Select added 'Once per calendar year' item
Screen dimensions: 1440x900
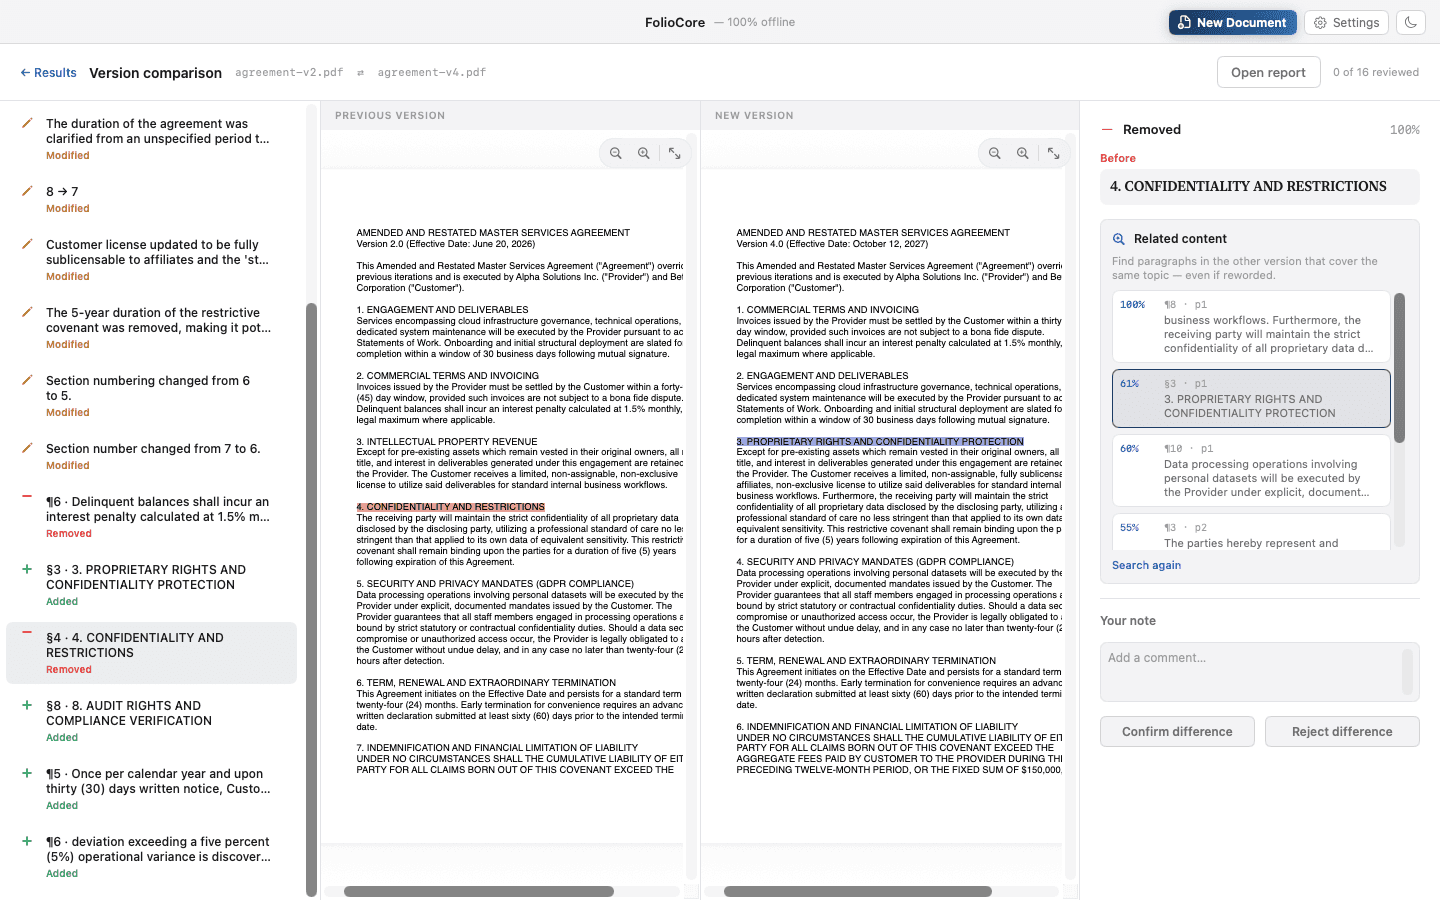[x=152, y=789]
